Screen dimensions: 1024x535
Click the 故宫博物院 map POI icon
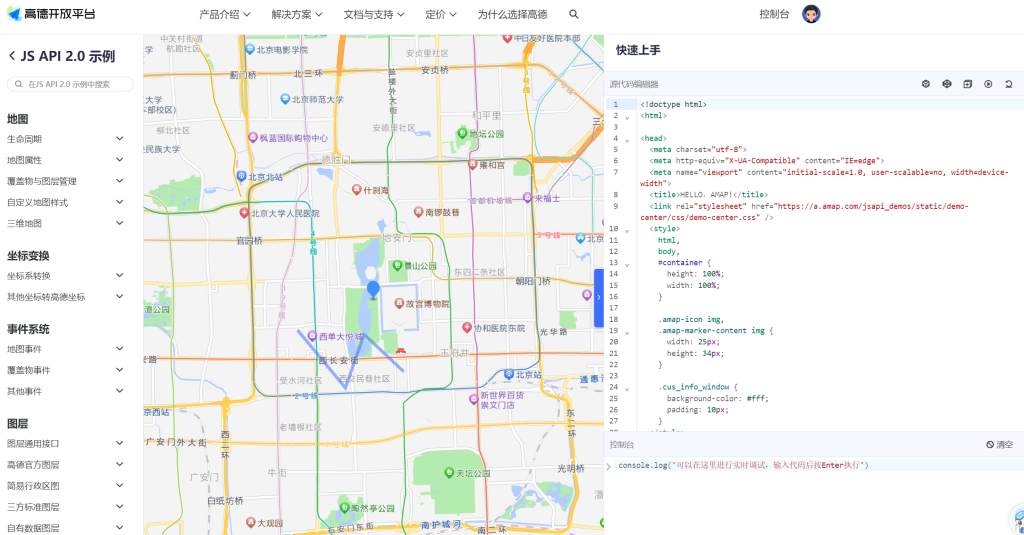[x=399, y=303]
